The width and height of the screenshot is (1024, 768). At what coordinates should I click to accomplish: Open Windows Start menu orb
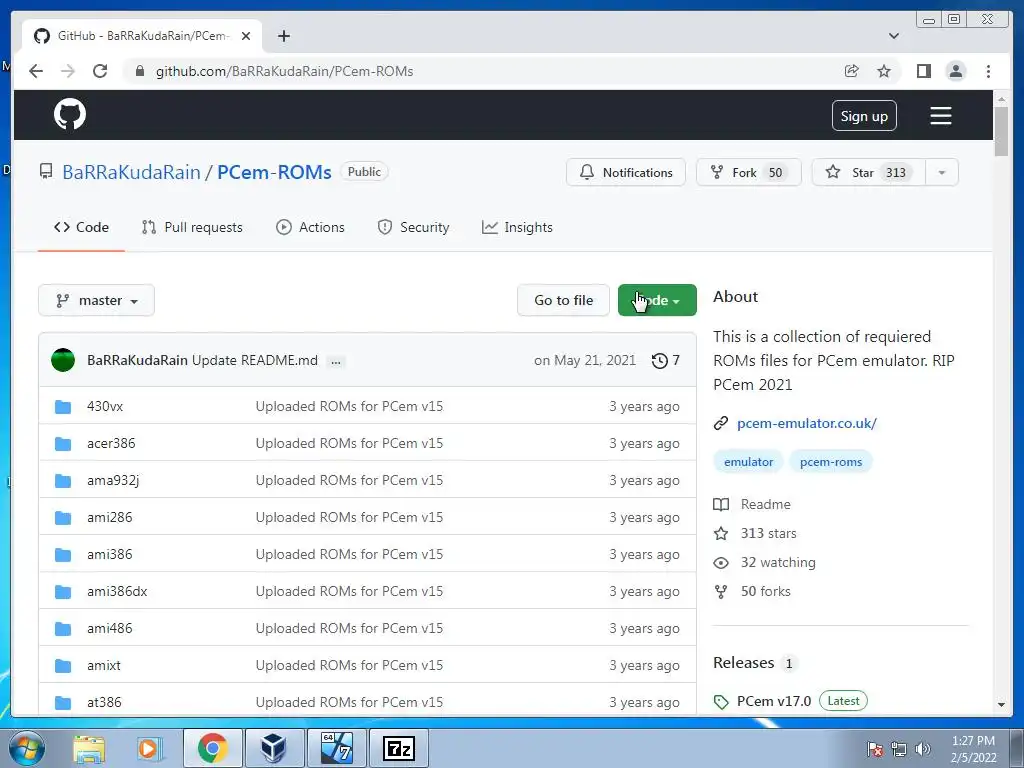27,748
